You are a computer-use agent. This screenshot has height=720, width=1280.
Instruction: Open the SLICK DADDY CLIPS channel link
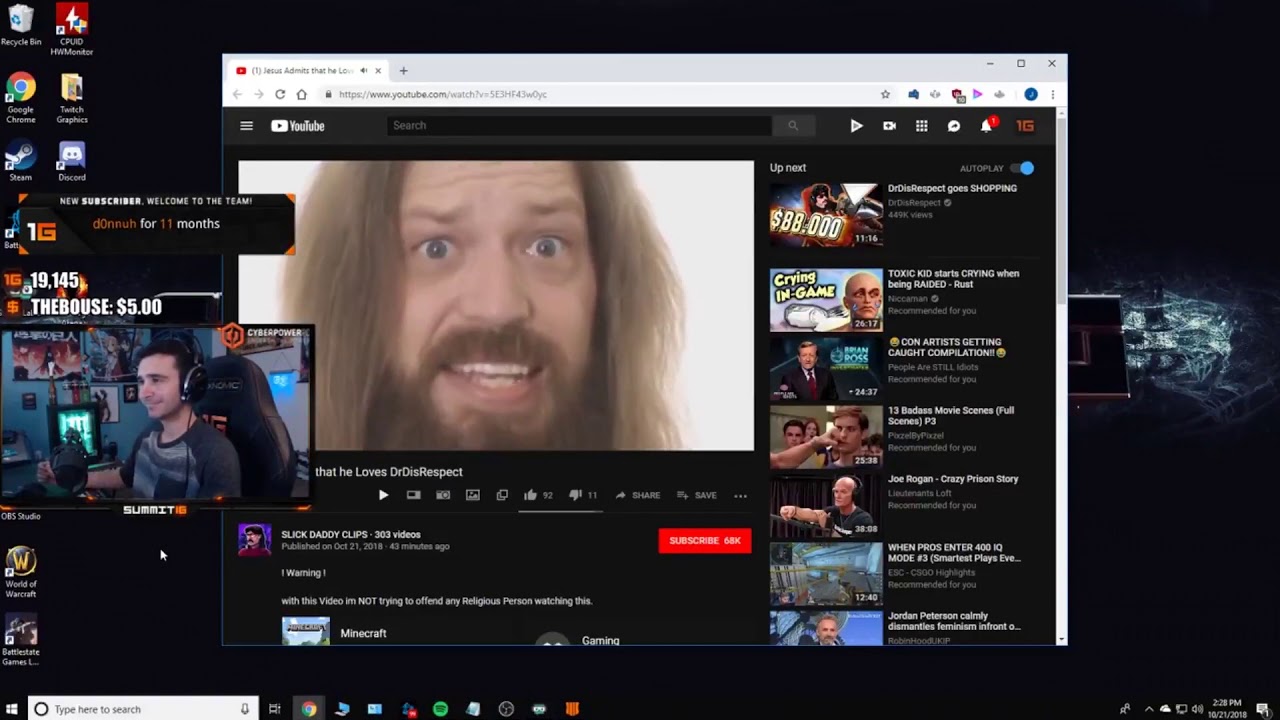pos(325,535)
